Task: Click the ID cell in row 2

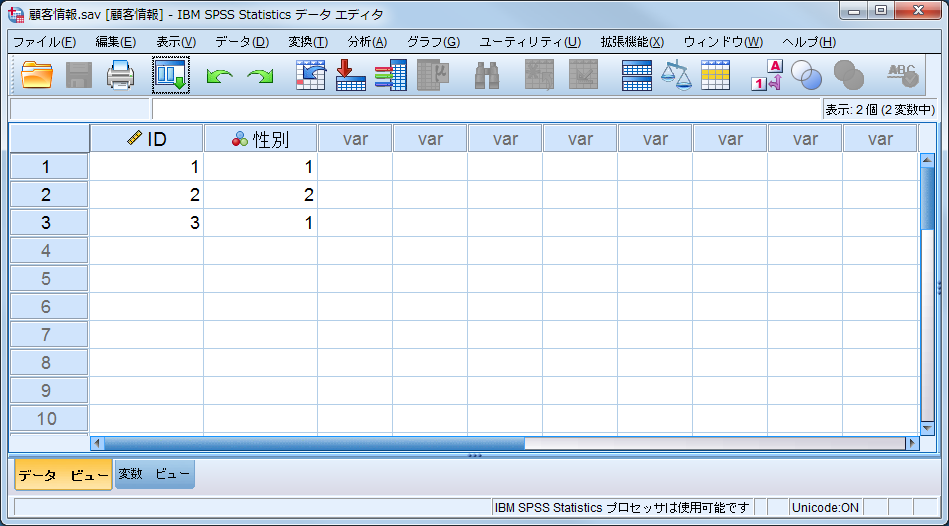Action: coord(146,194)
